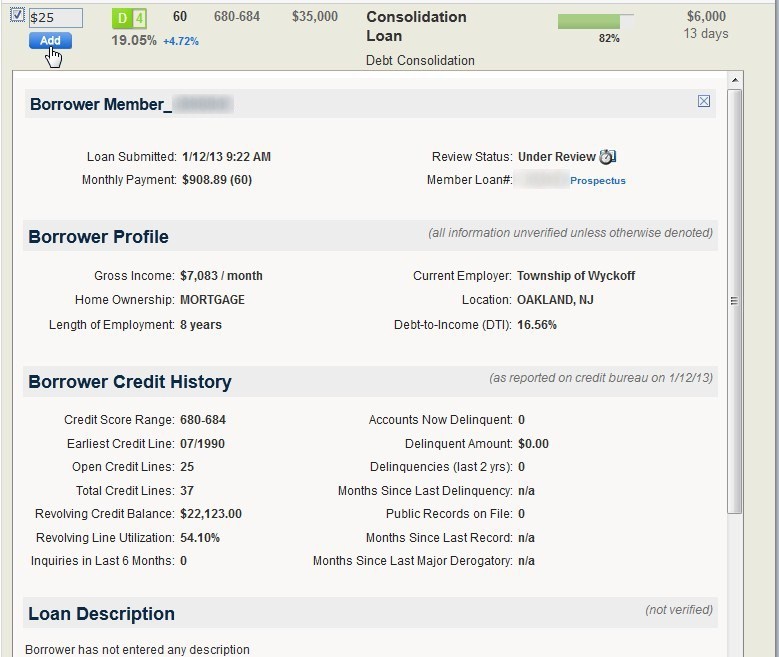
Task: Click the green funding progress bar
Action: pyautogui.click(x=595, y=21)
